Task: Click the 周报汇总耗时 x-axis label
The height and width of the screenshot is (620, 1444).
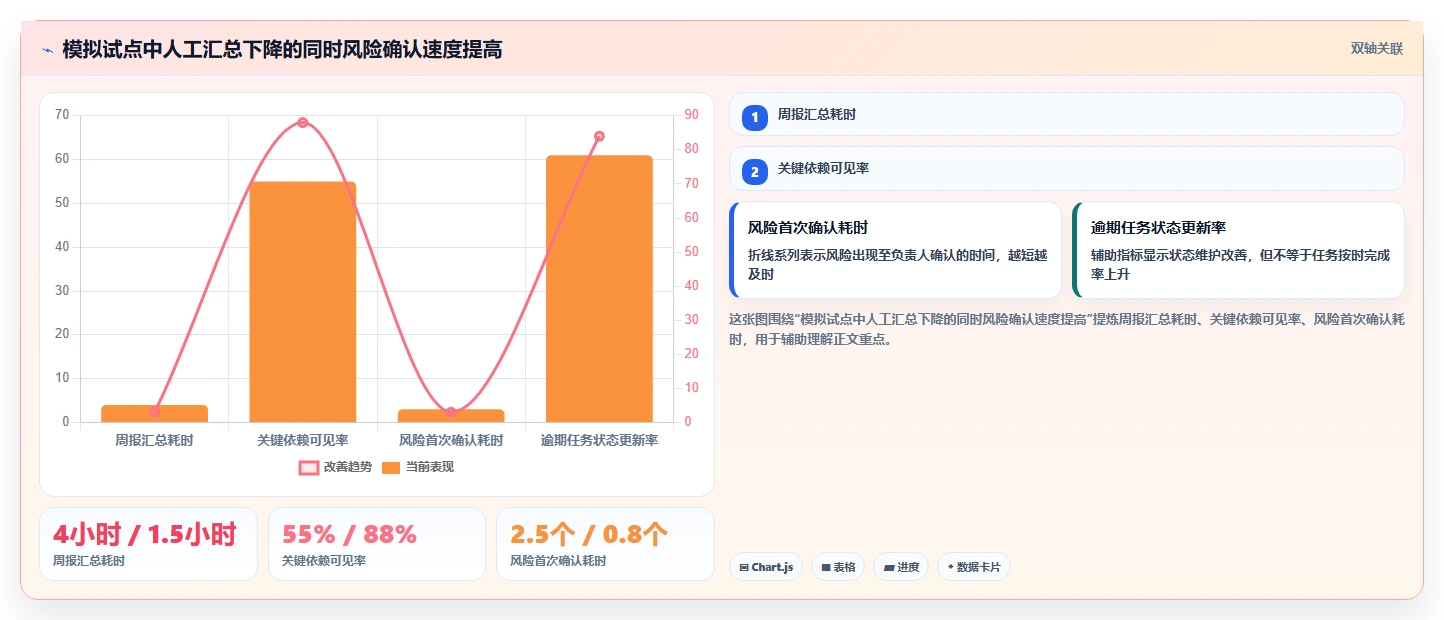Action: click(155, 440)
